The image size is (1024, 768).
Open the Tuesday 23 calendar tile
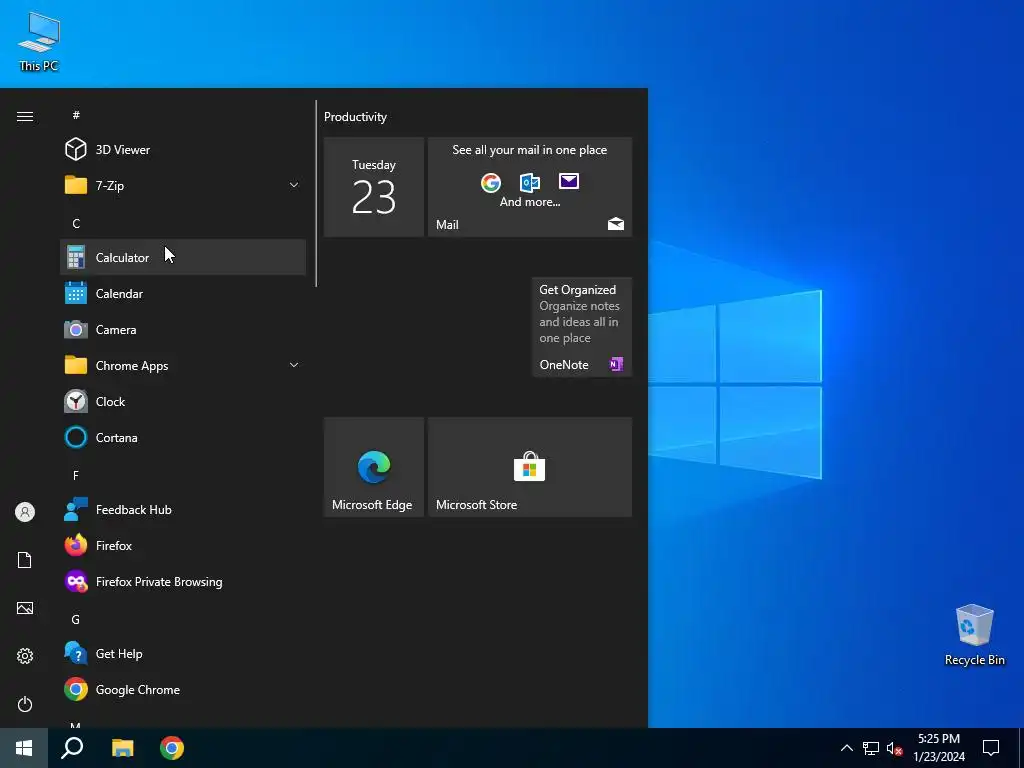pyautogui.click(x=374, y=187)
